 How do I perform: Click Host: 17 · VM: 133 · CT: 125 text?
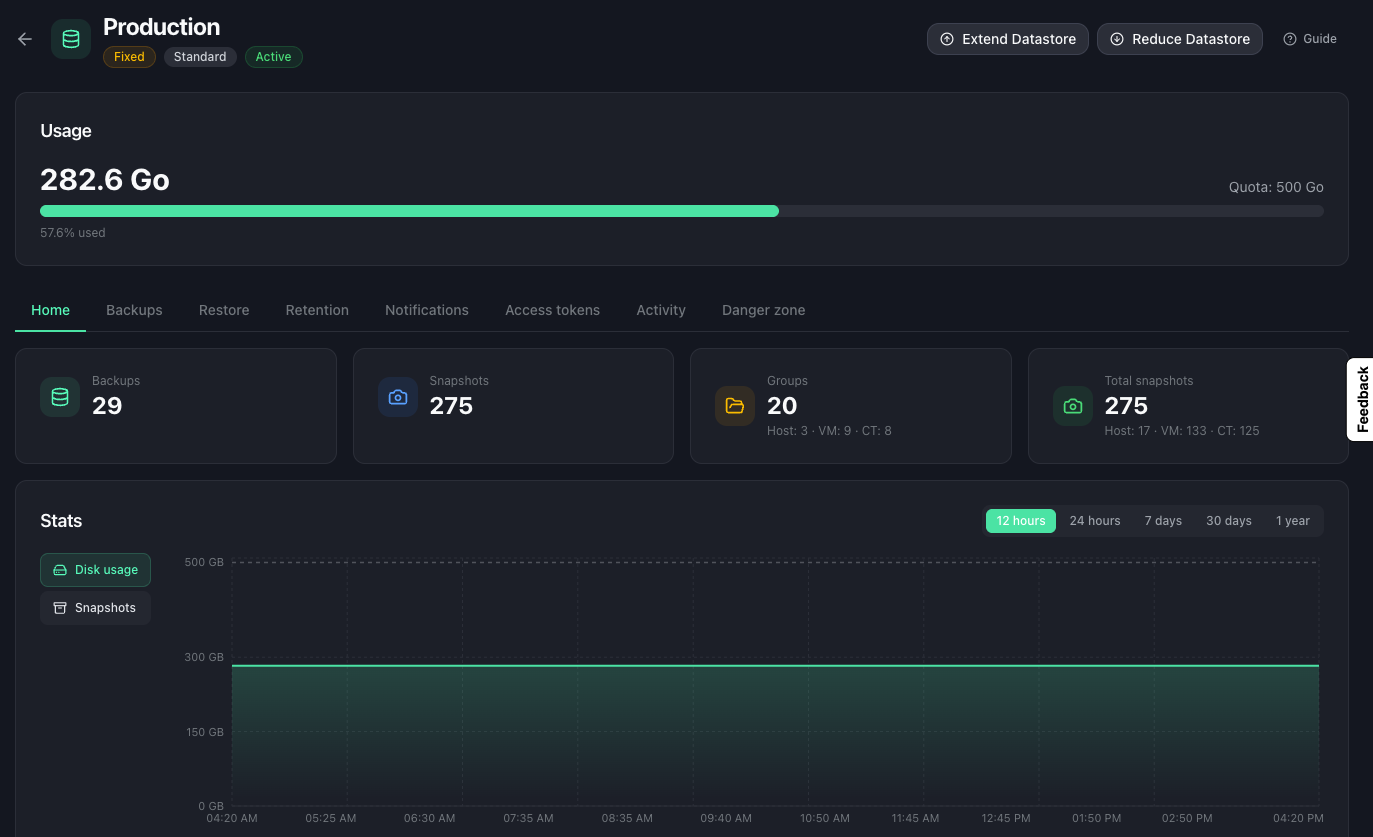click(x=1182, y=431)
